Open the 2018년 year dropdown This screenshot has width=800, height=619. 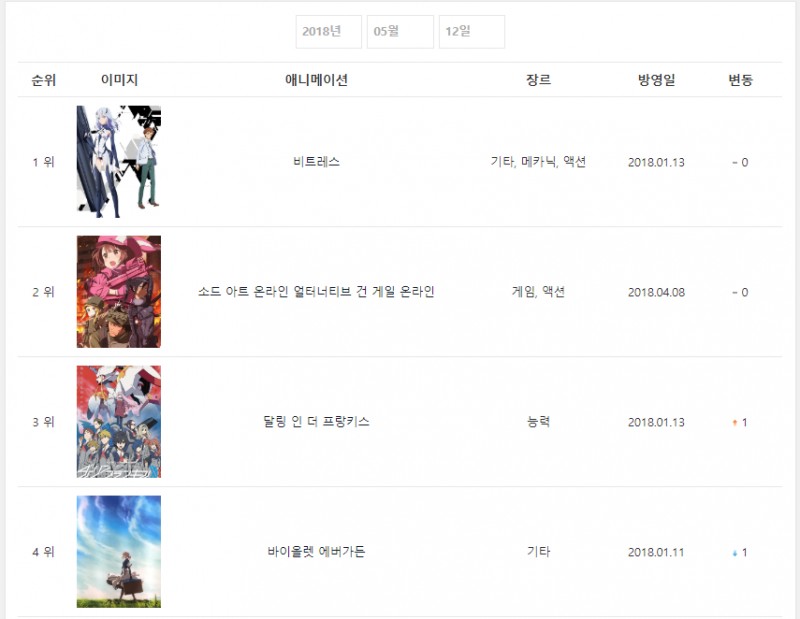329,32
